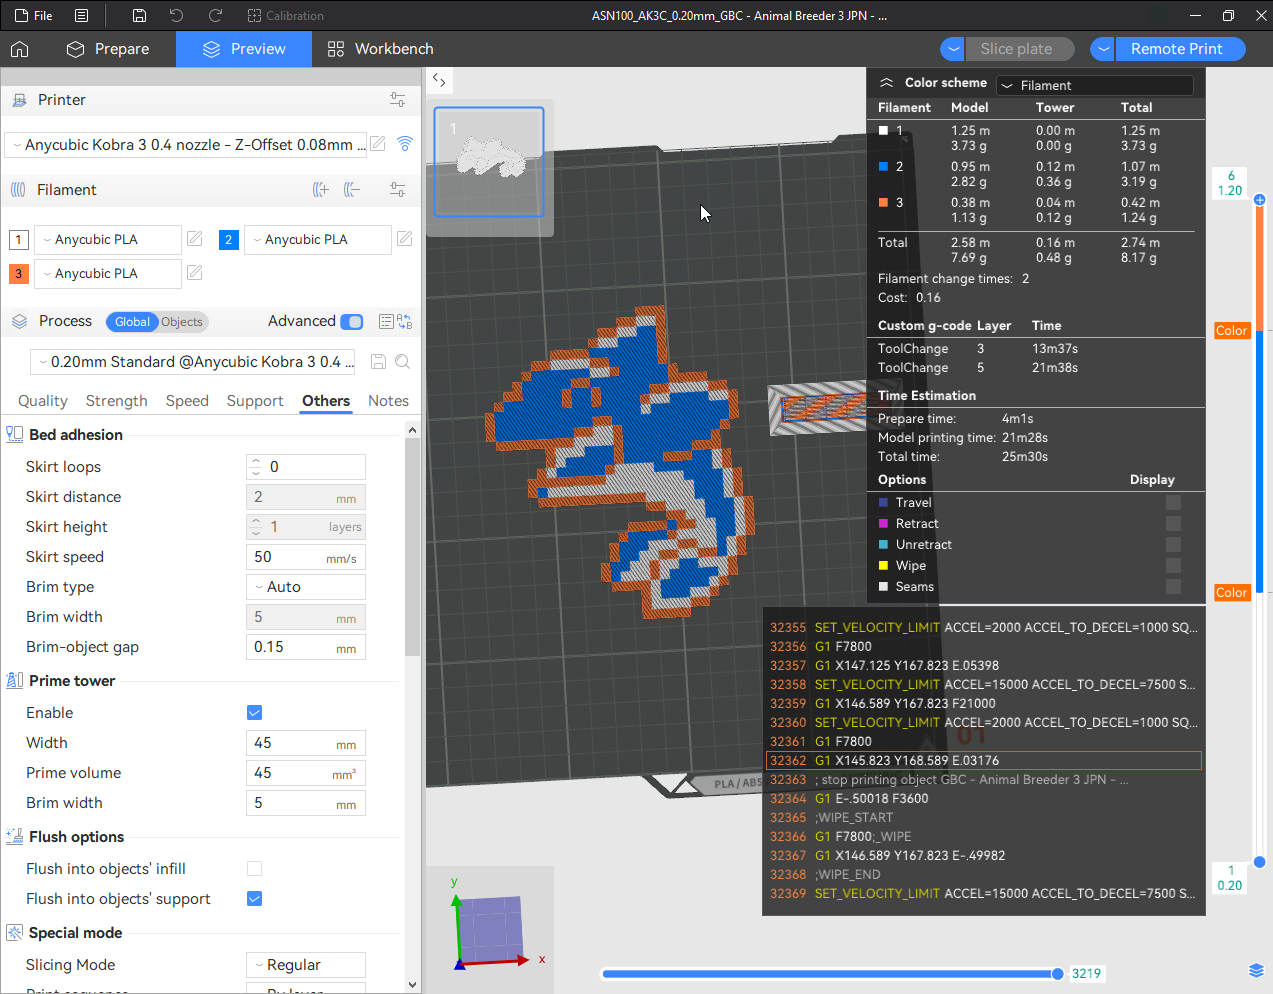The width and height of the screenshot is (1273, 994).
Task: Click the save project icon
Action: click(140, 16)
